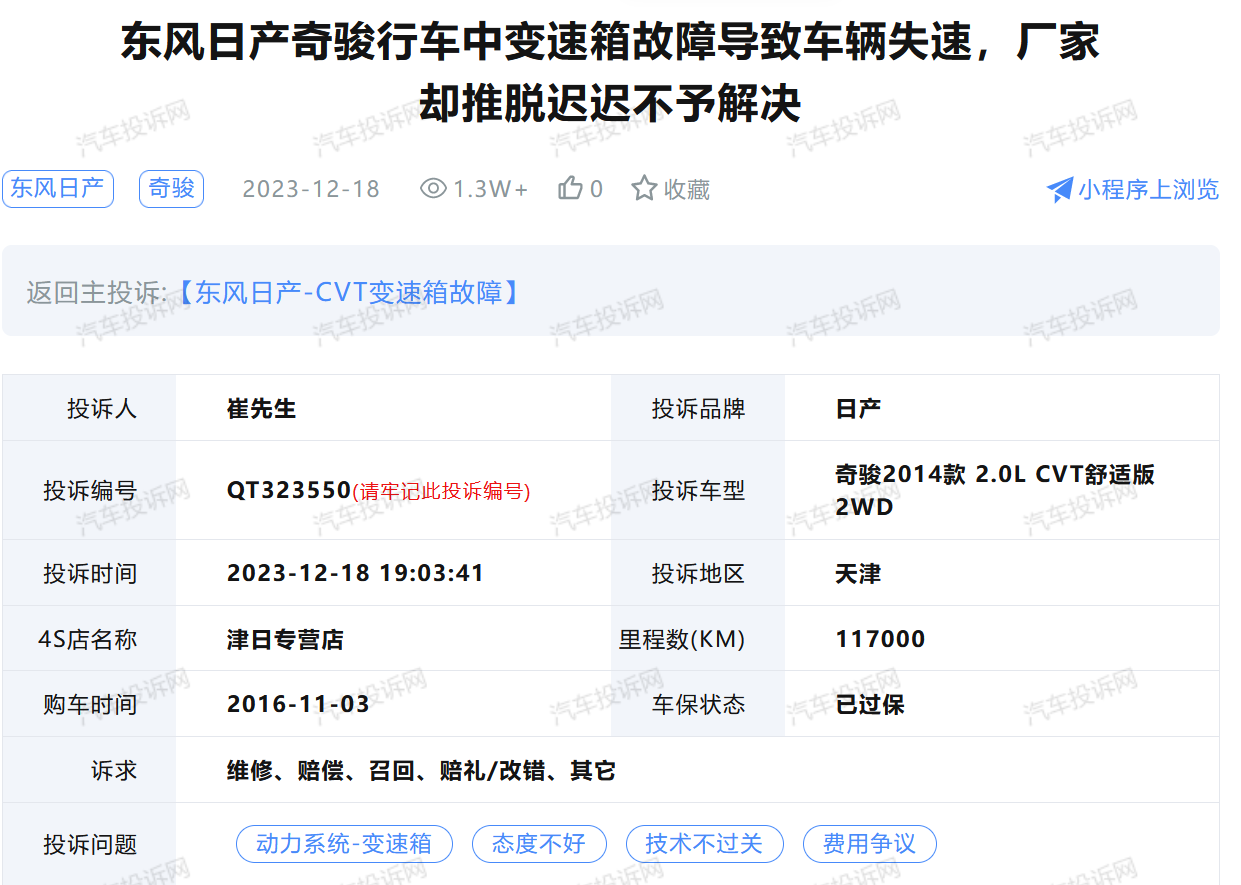1241x885 pixels.
Task: Click complaint number QT323550
Action: tap(289, 490)
